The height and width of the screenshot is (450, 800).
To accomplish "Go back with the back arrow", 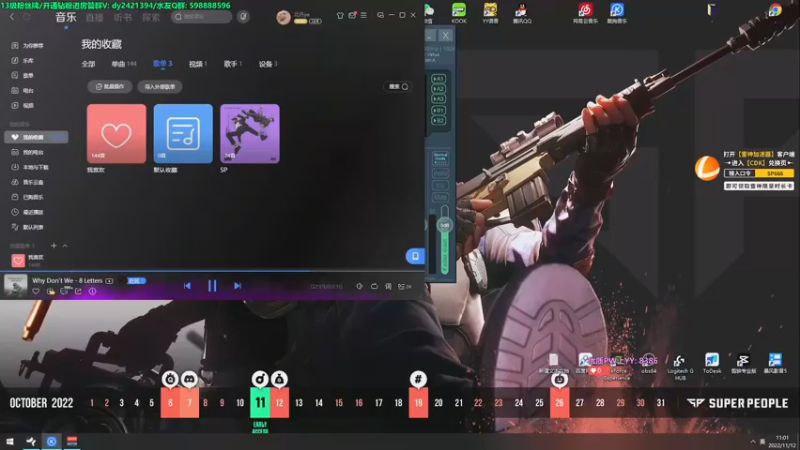I will pyautogui.click(x=12, y=17).
